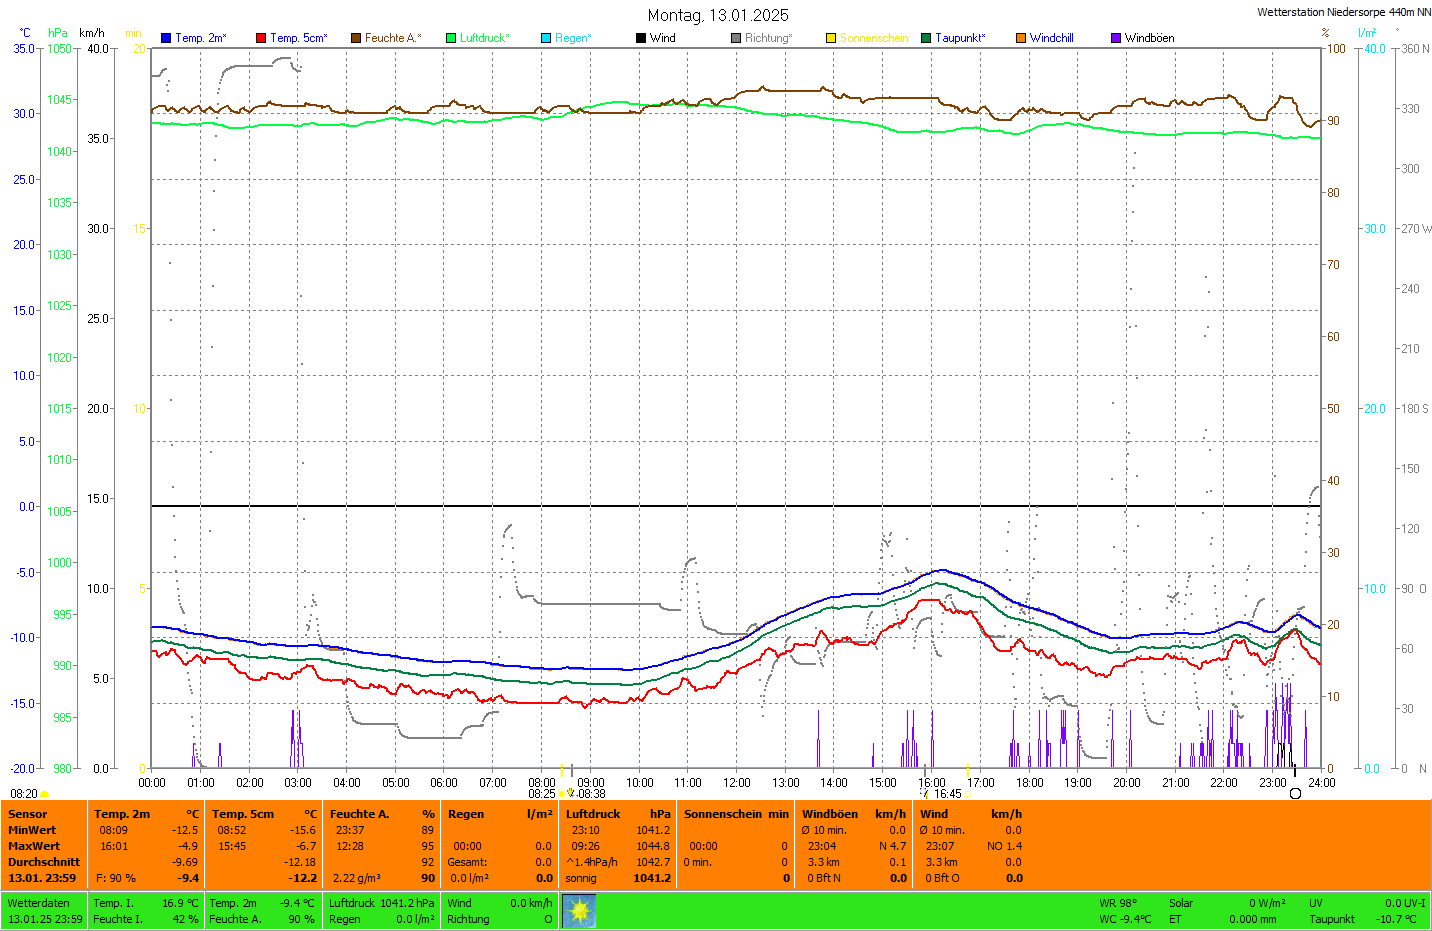Click the 16:45 sunset time marker
The width and height of the screenshot is (1432, 931).
947,794
